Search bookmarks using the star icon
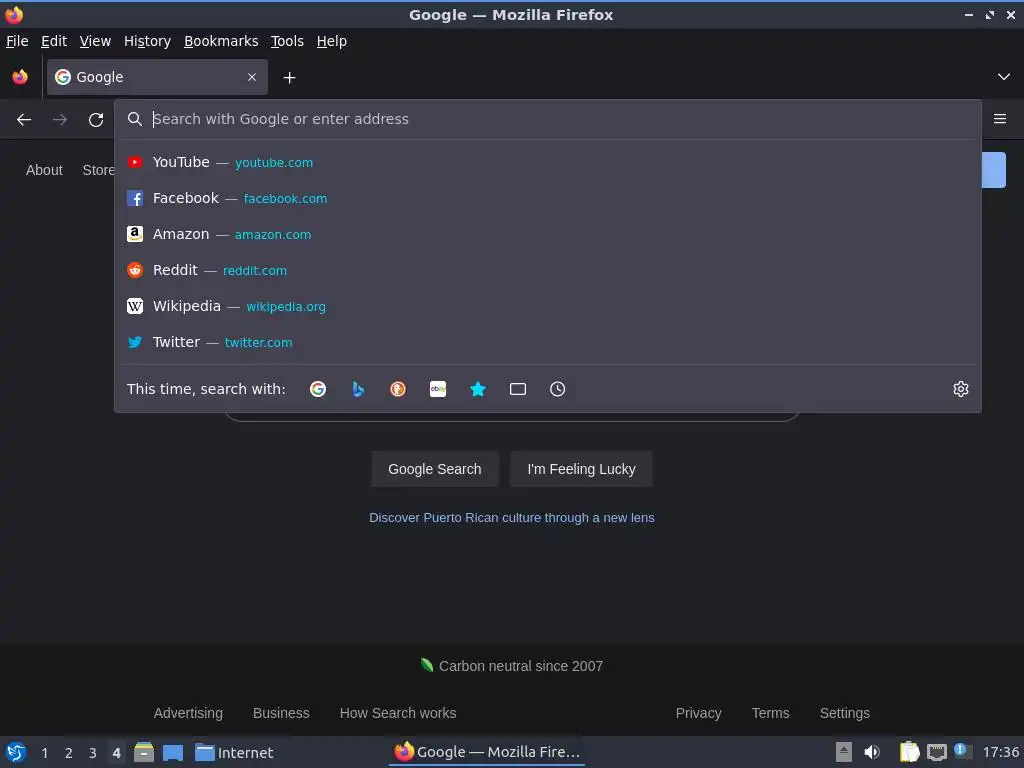 [478, 389]
